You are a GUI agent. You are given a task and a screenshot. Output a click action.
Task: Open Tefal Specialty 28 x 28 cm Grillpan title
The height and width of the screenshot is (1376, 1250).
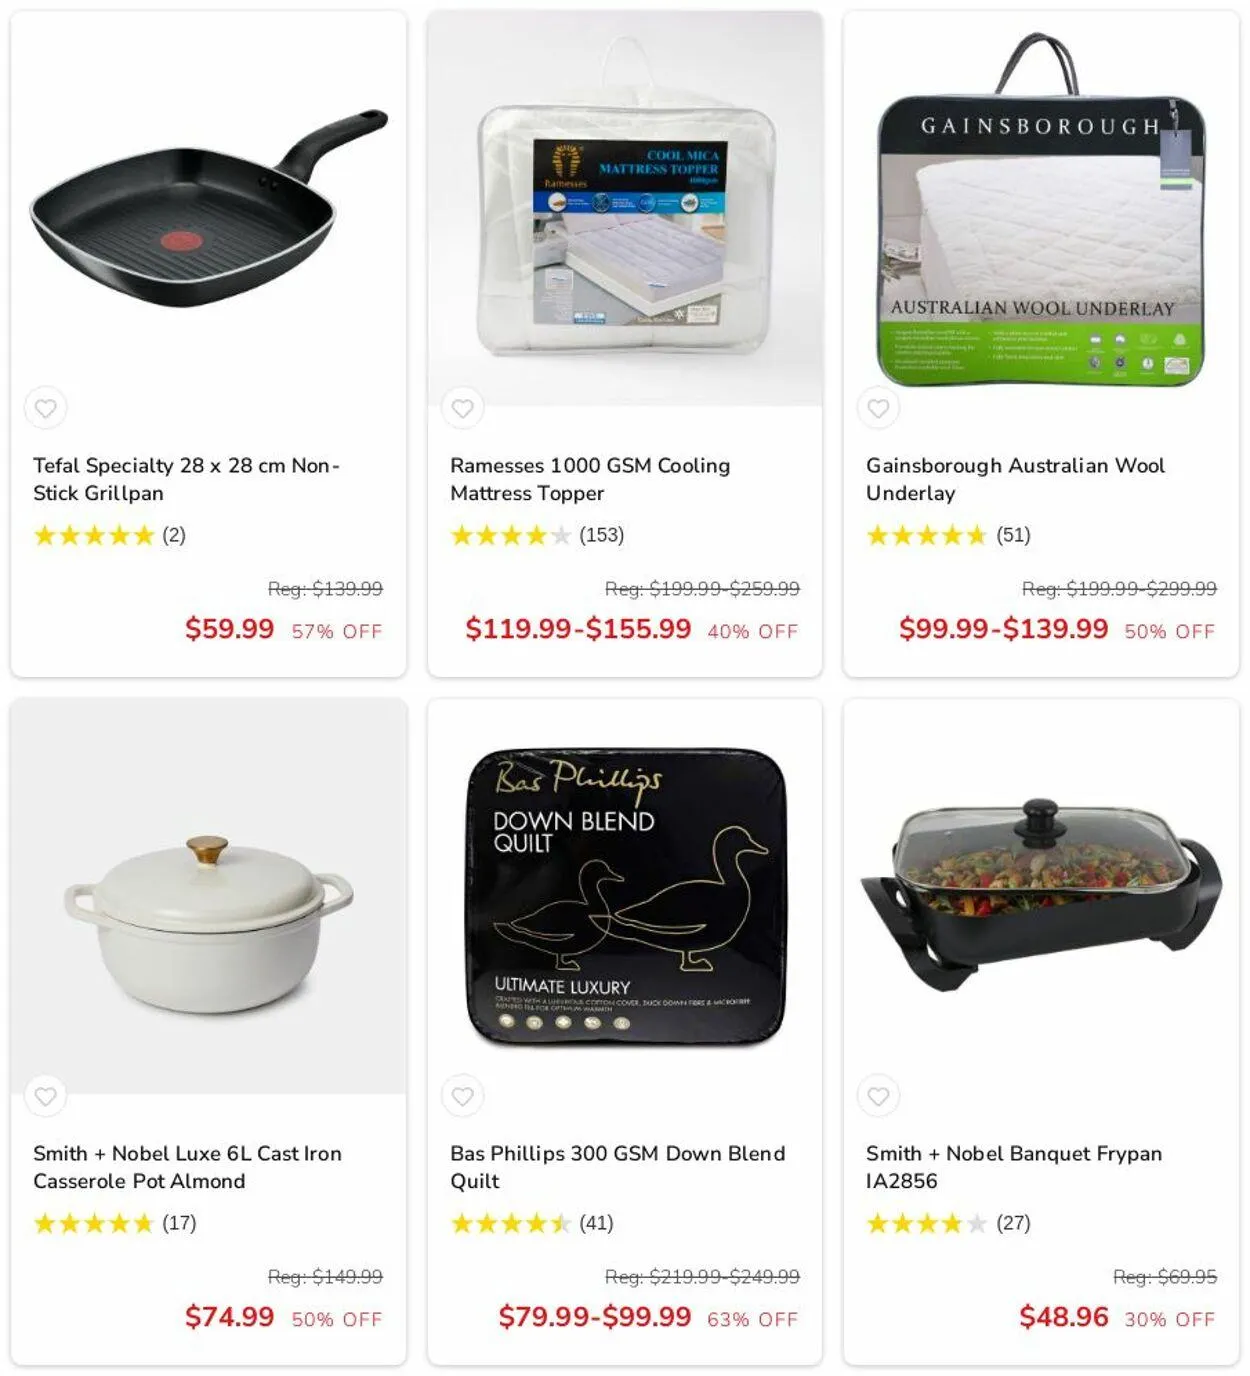186,479
